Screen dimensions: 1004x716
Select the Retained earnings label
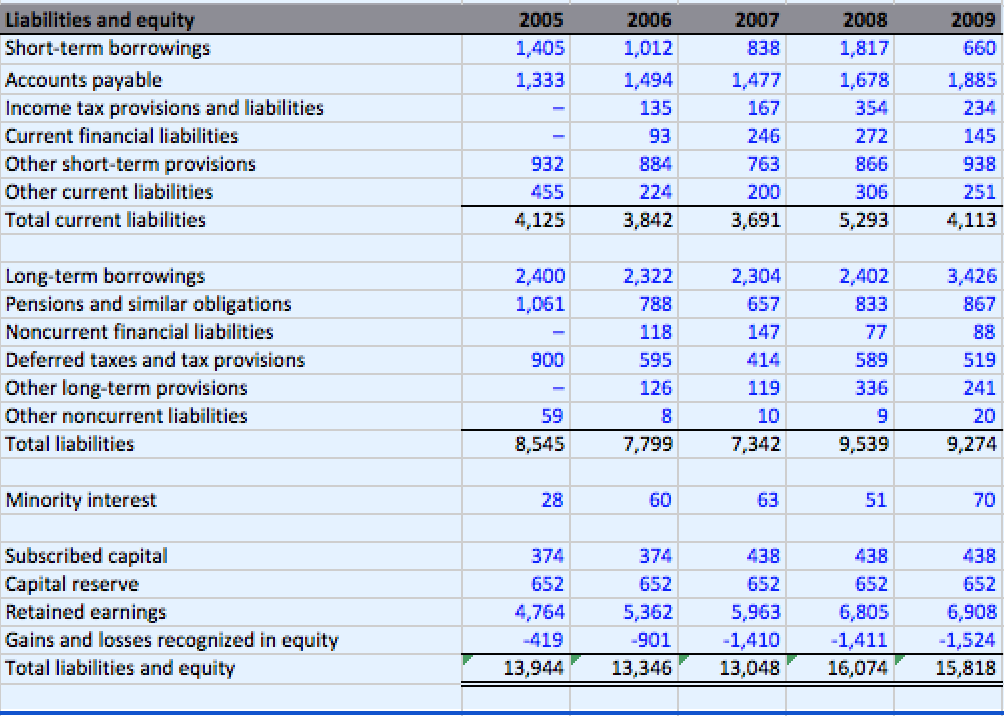pos(82,612)
